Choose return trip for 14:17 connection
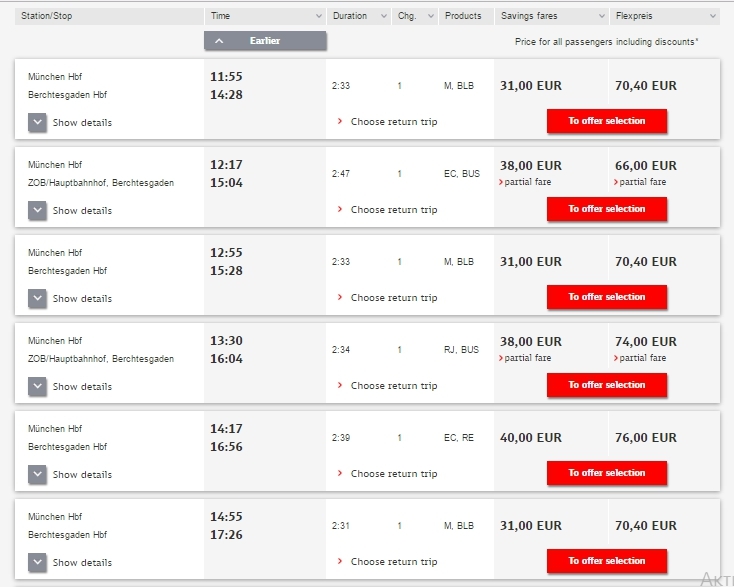 pyautogui.click(x=393, y=474)
